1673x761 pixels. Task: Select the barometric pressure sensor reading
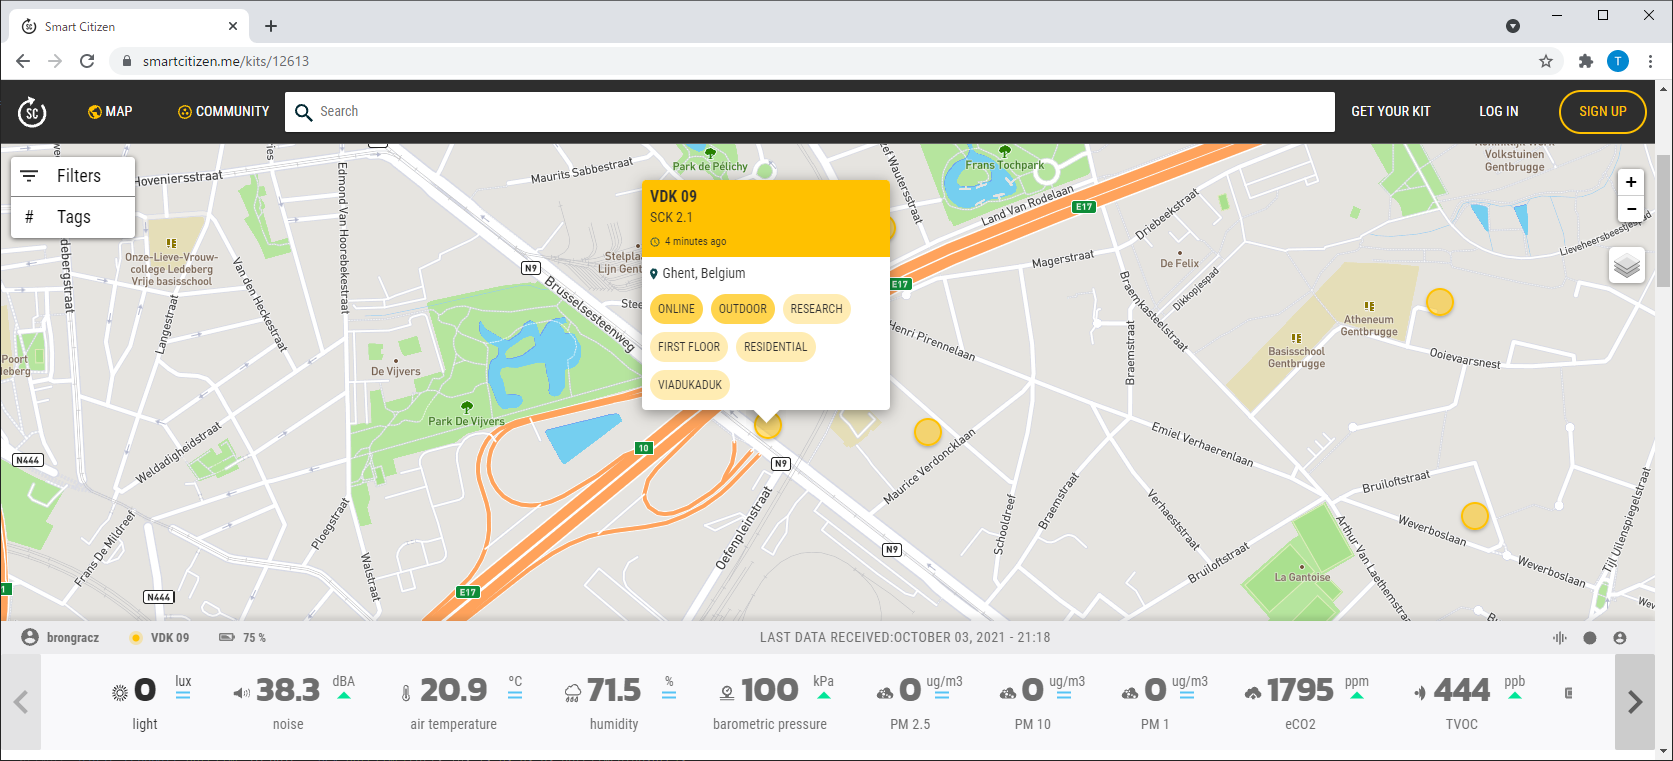coord(775,703)
